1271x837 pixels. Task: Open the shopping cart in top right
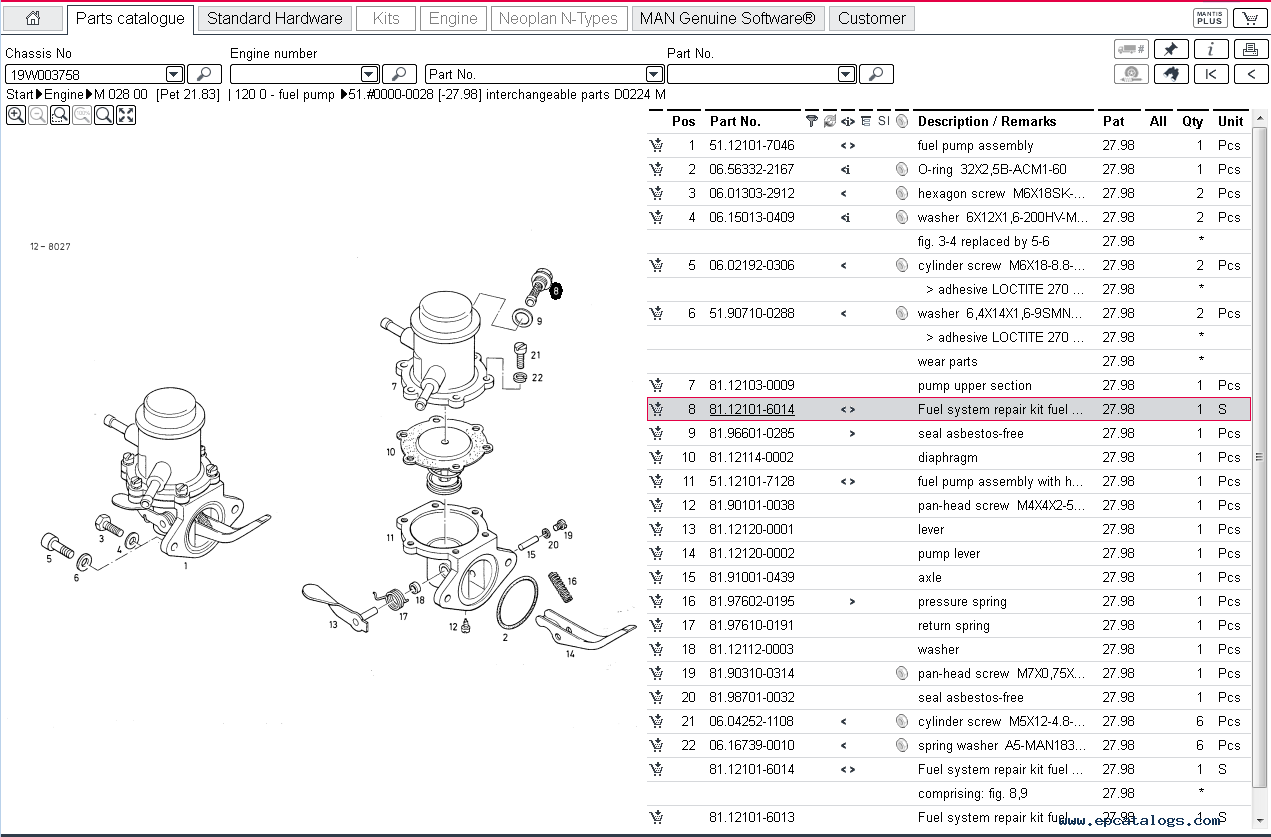(x=1249, y=18)
